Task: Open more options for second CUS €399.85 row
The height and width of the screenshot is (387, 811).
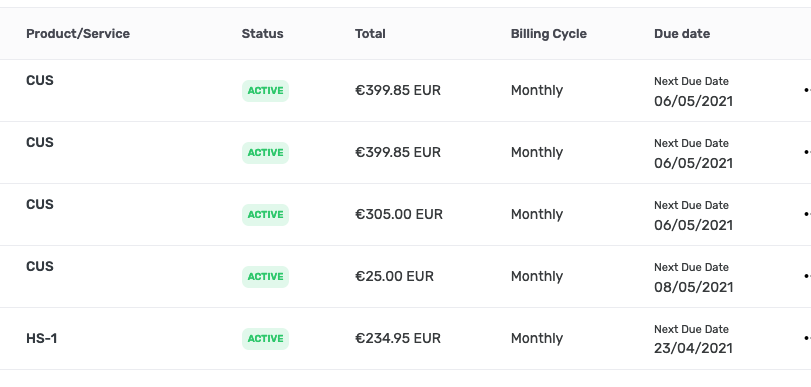Action: point(807,152)
